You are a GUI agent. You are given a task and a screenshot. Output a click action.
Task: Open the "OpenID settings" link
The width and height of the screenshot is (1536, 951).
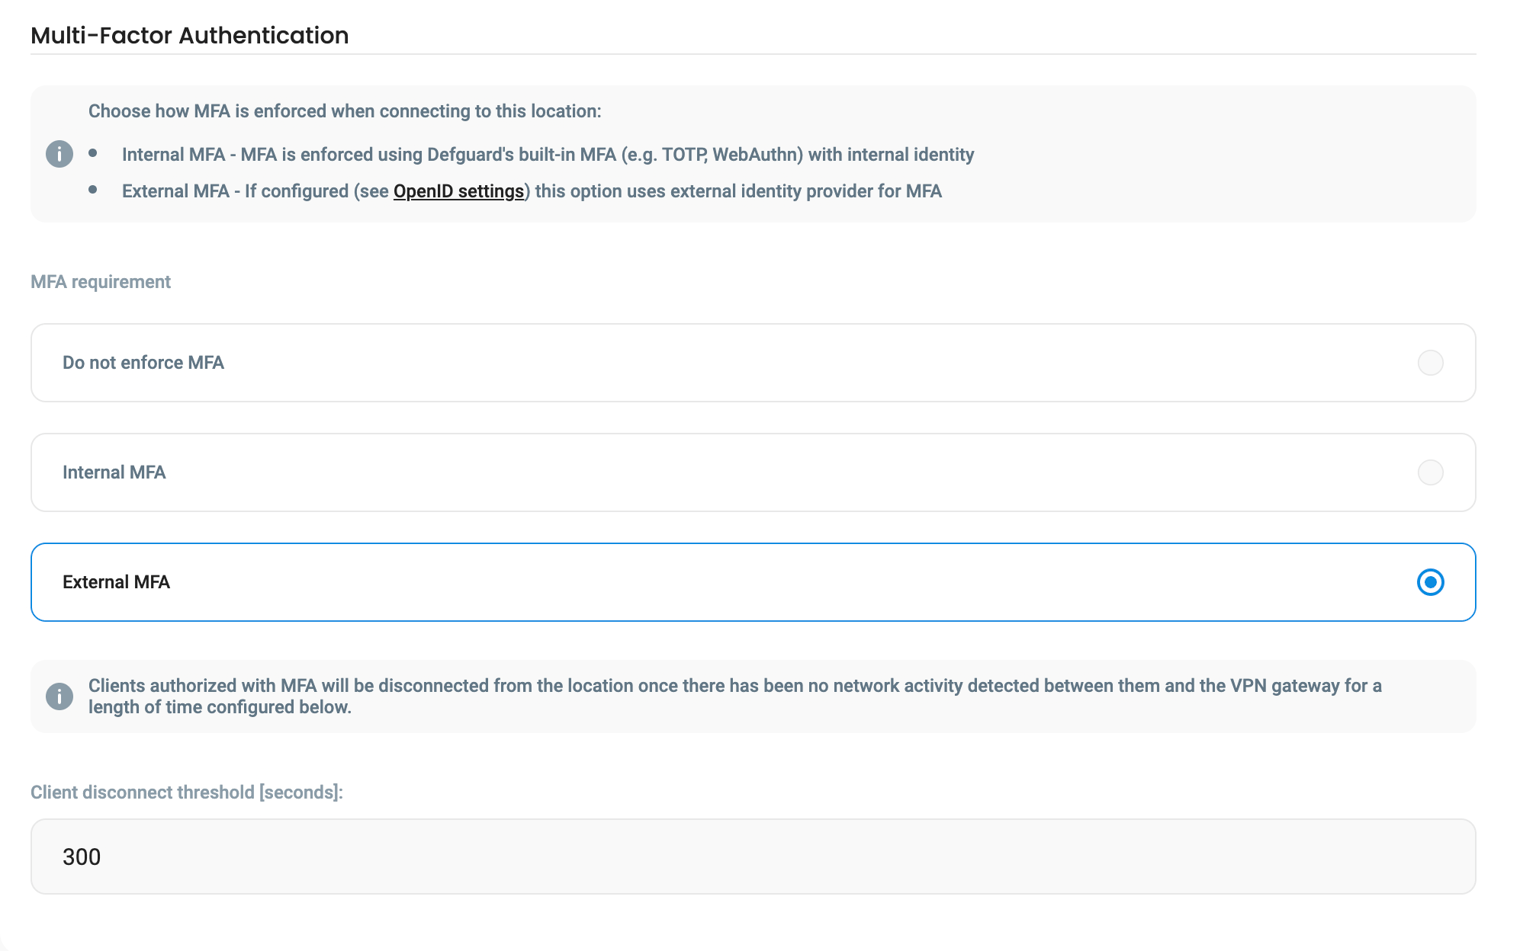tap(458, 190)
